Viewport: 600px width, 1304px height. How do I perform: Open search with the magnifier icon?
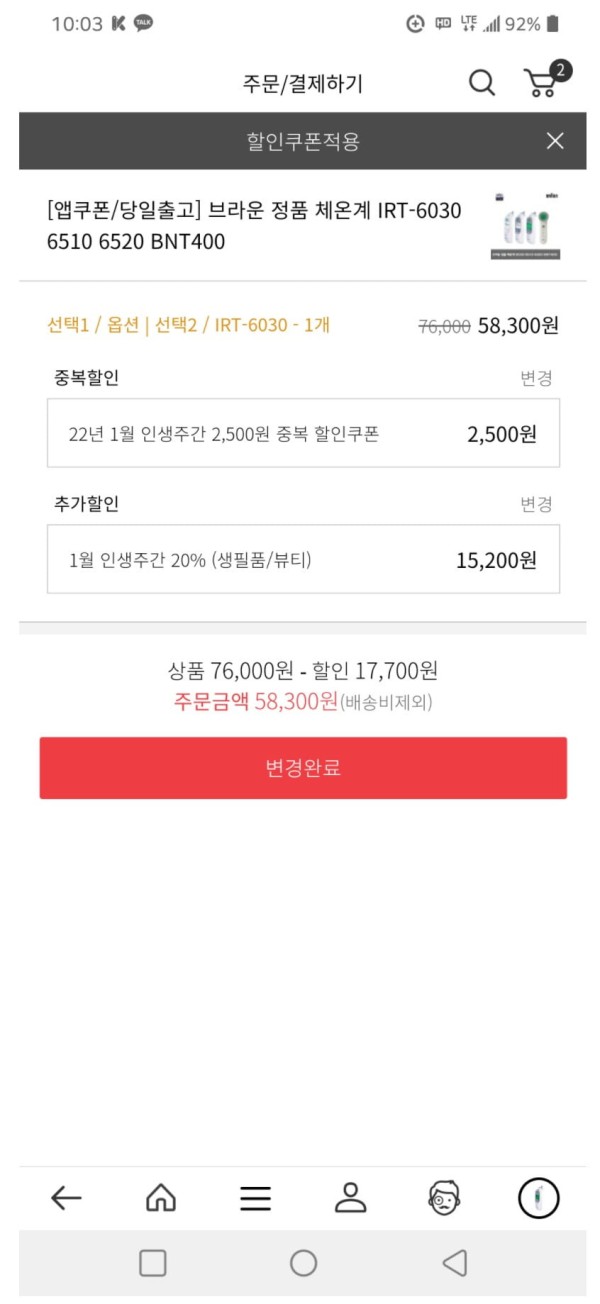482,83
